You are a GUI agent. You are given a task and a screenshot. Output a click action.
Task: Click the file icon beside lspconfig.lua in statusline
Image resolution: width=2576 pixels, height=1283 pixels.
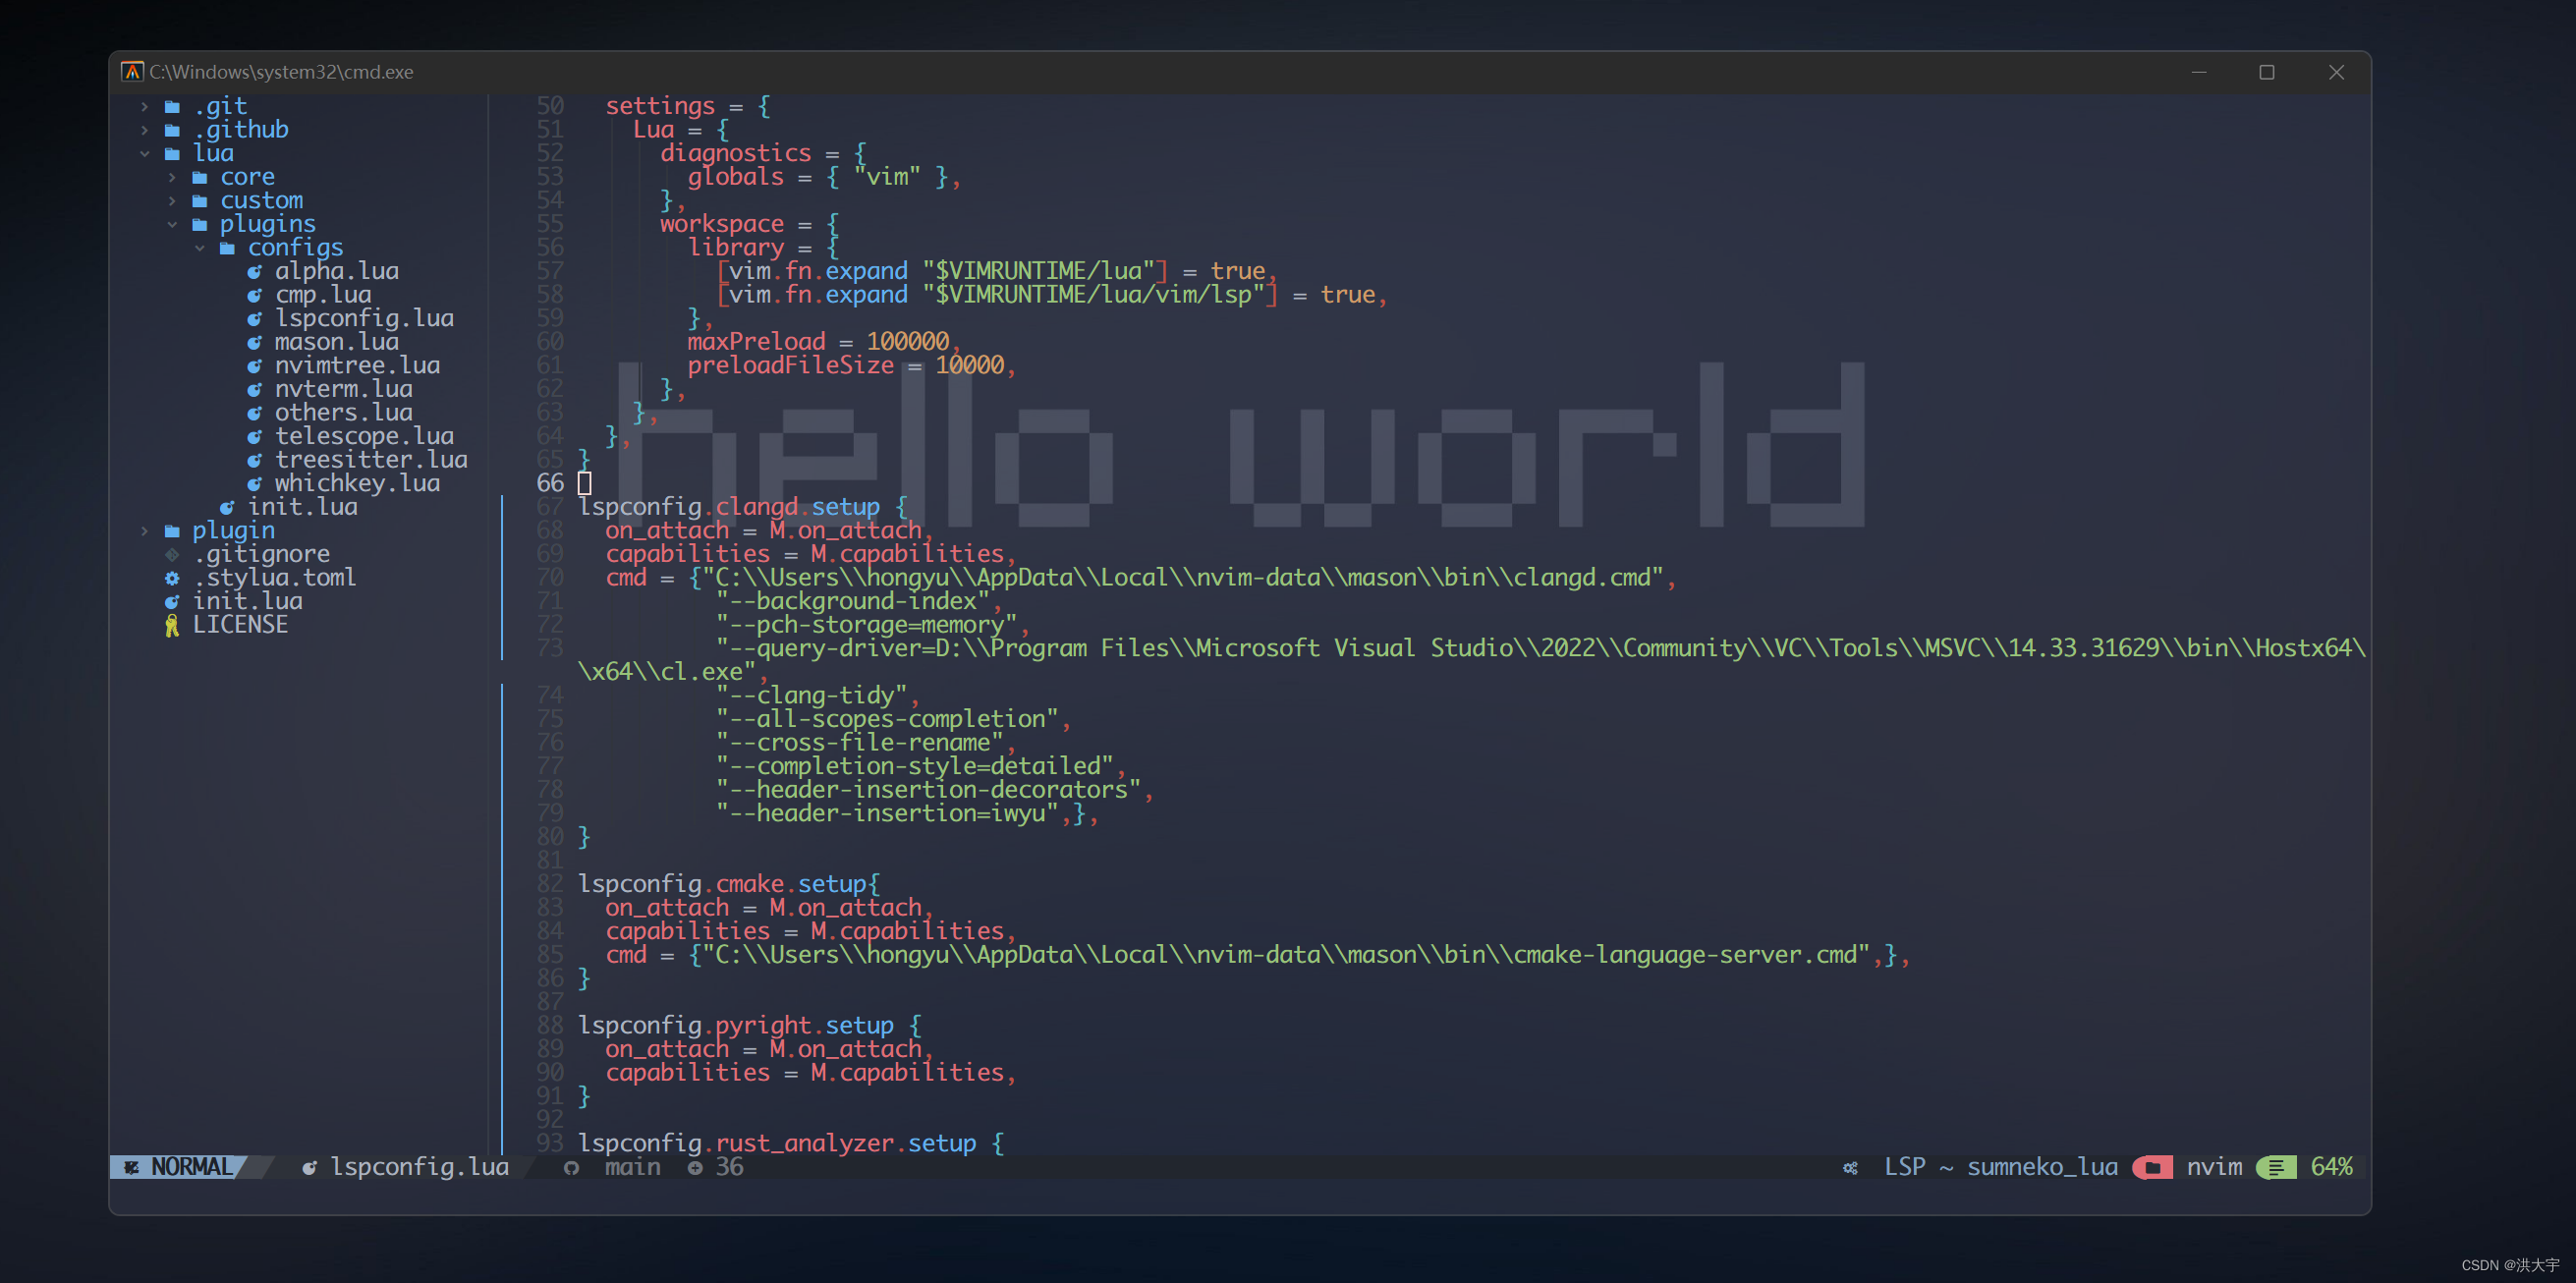click(310, 1167)
